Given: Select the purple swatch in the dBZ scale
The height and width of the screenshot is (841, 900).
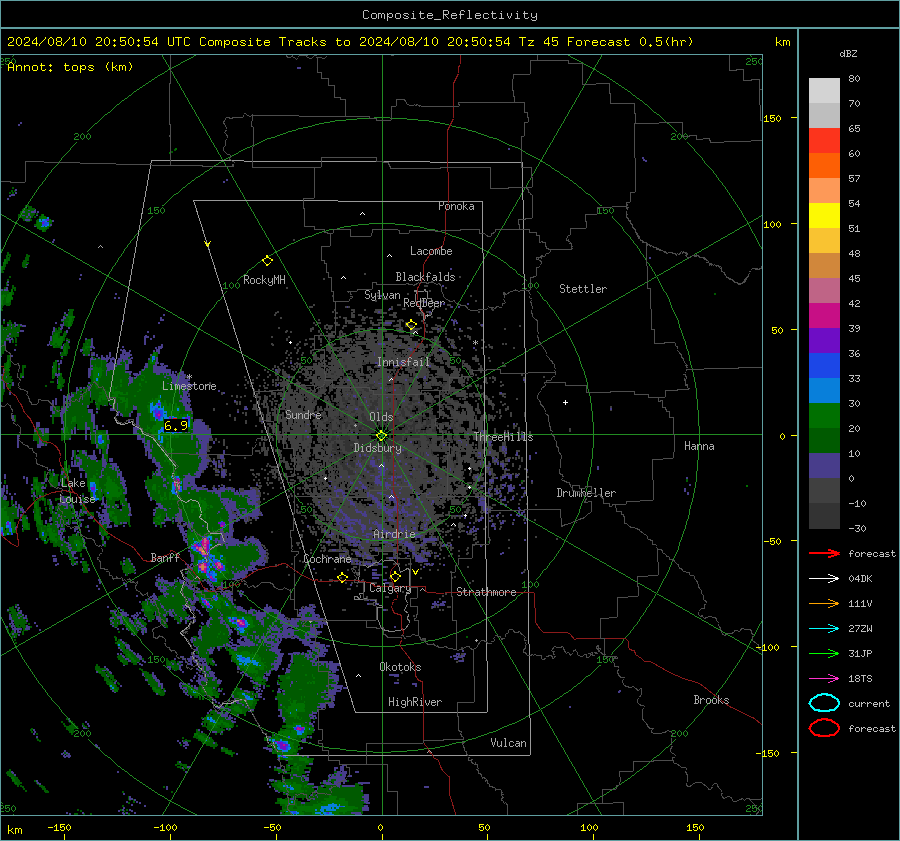Looking at the screenshot, I should (824, 340).
